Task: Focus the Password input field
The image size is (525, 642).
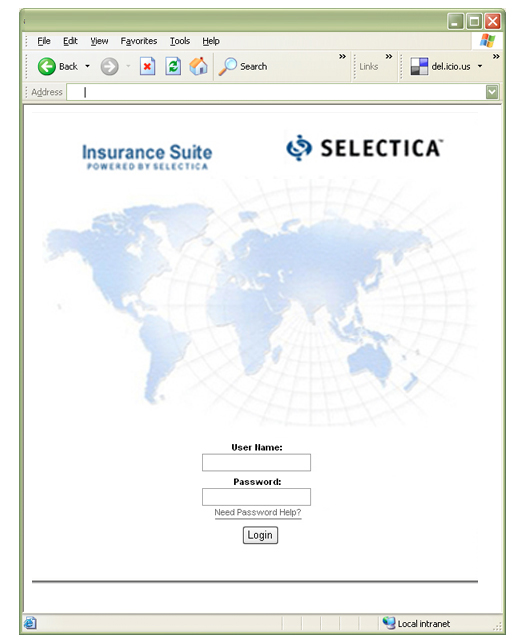Action: (x=256, y=497)
